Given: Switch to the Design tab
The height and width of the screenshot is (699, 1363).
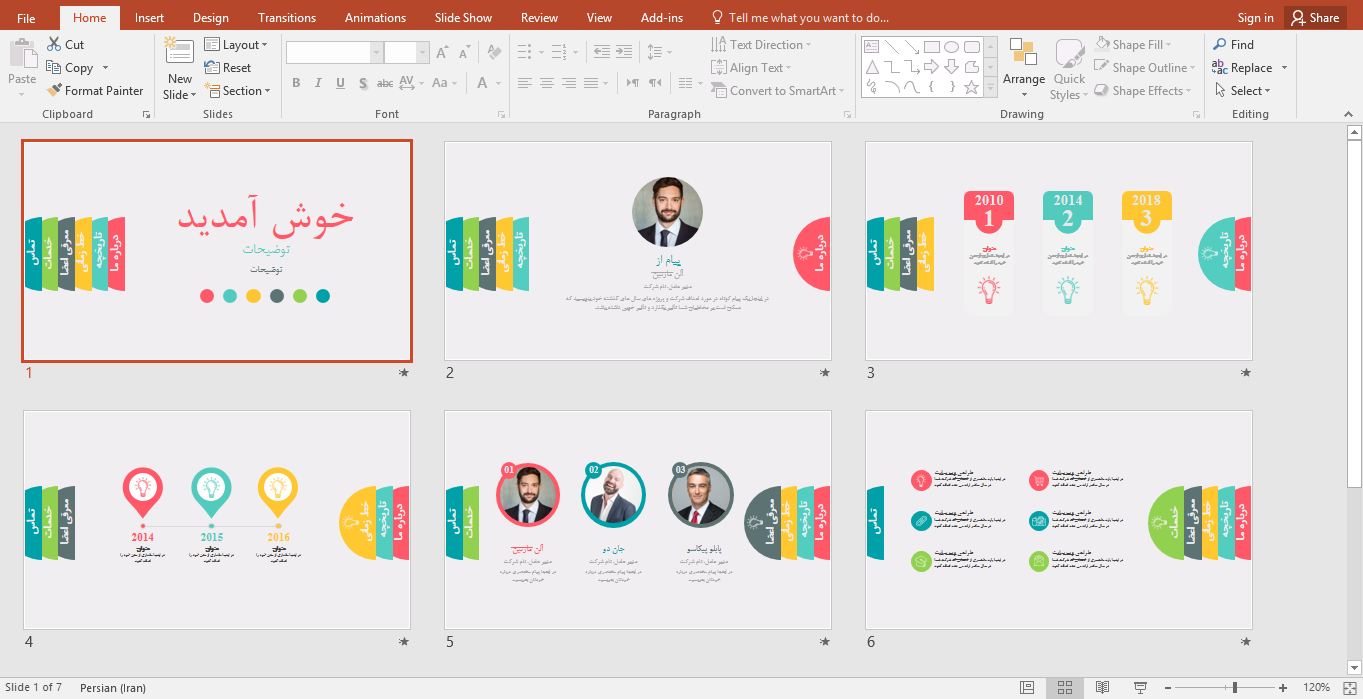Looking at the screenshot, I should pyautogui.click(x=210, y=18).
